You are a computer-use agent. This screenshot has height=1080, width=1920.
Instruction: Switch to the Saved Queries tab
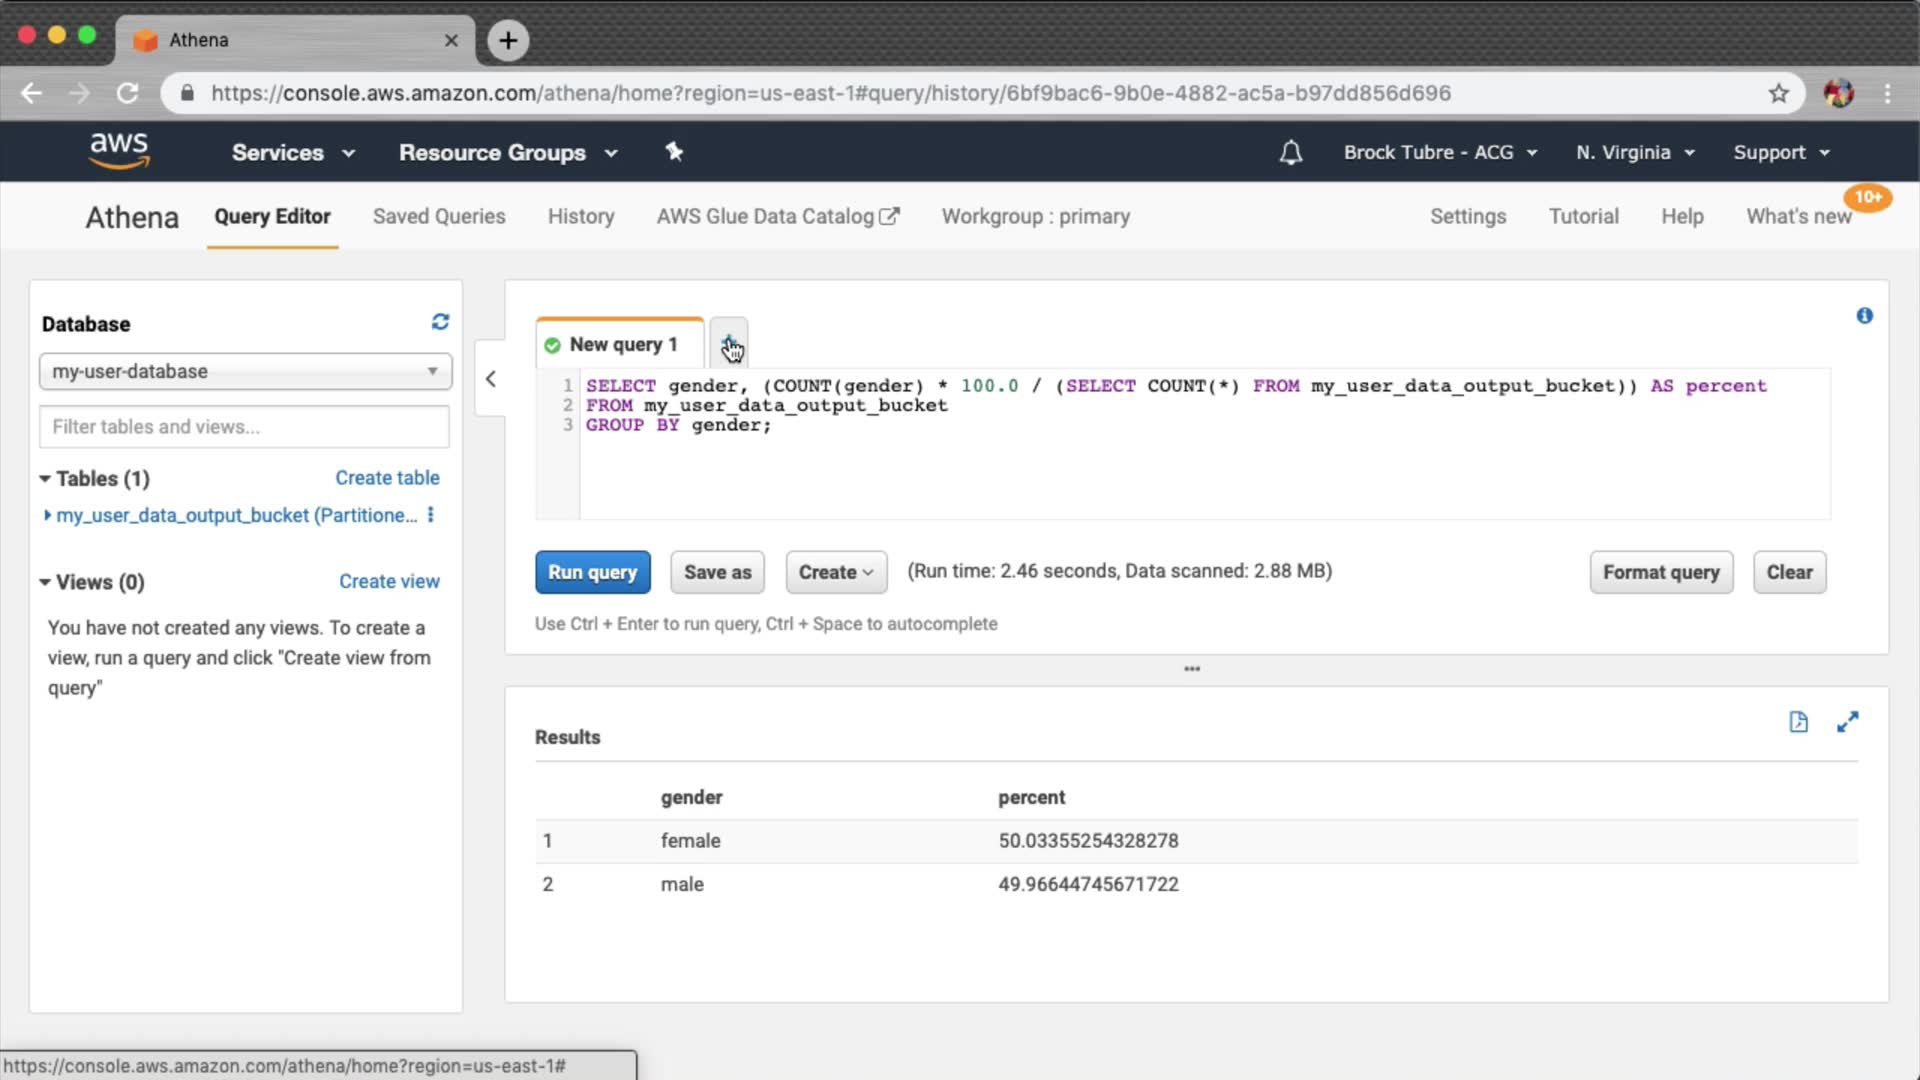point(438,217)
